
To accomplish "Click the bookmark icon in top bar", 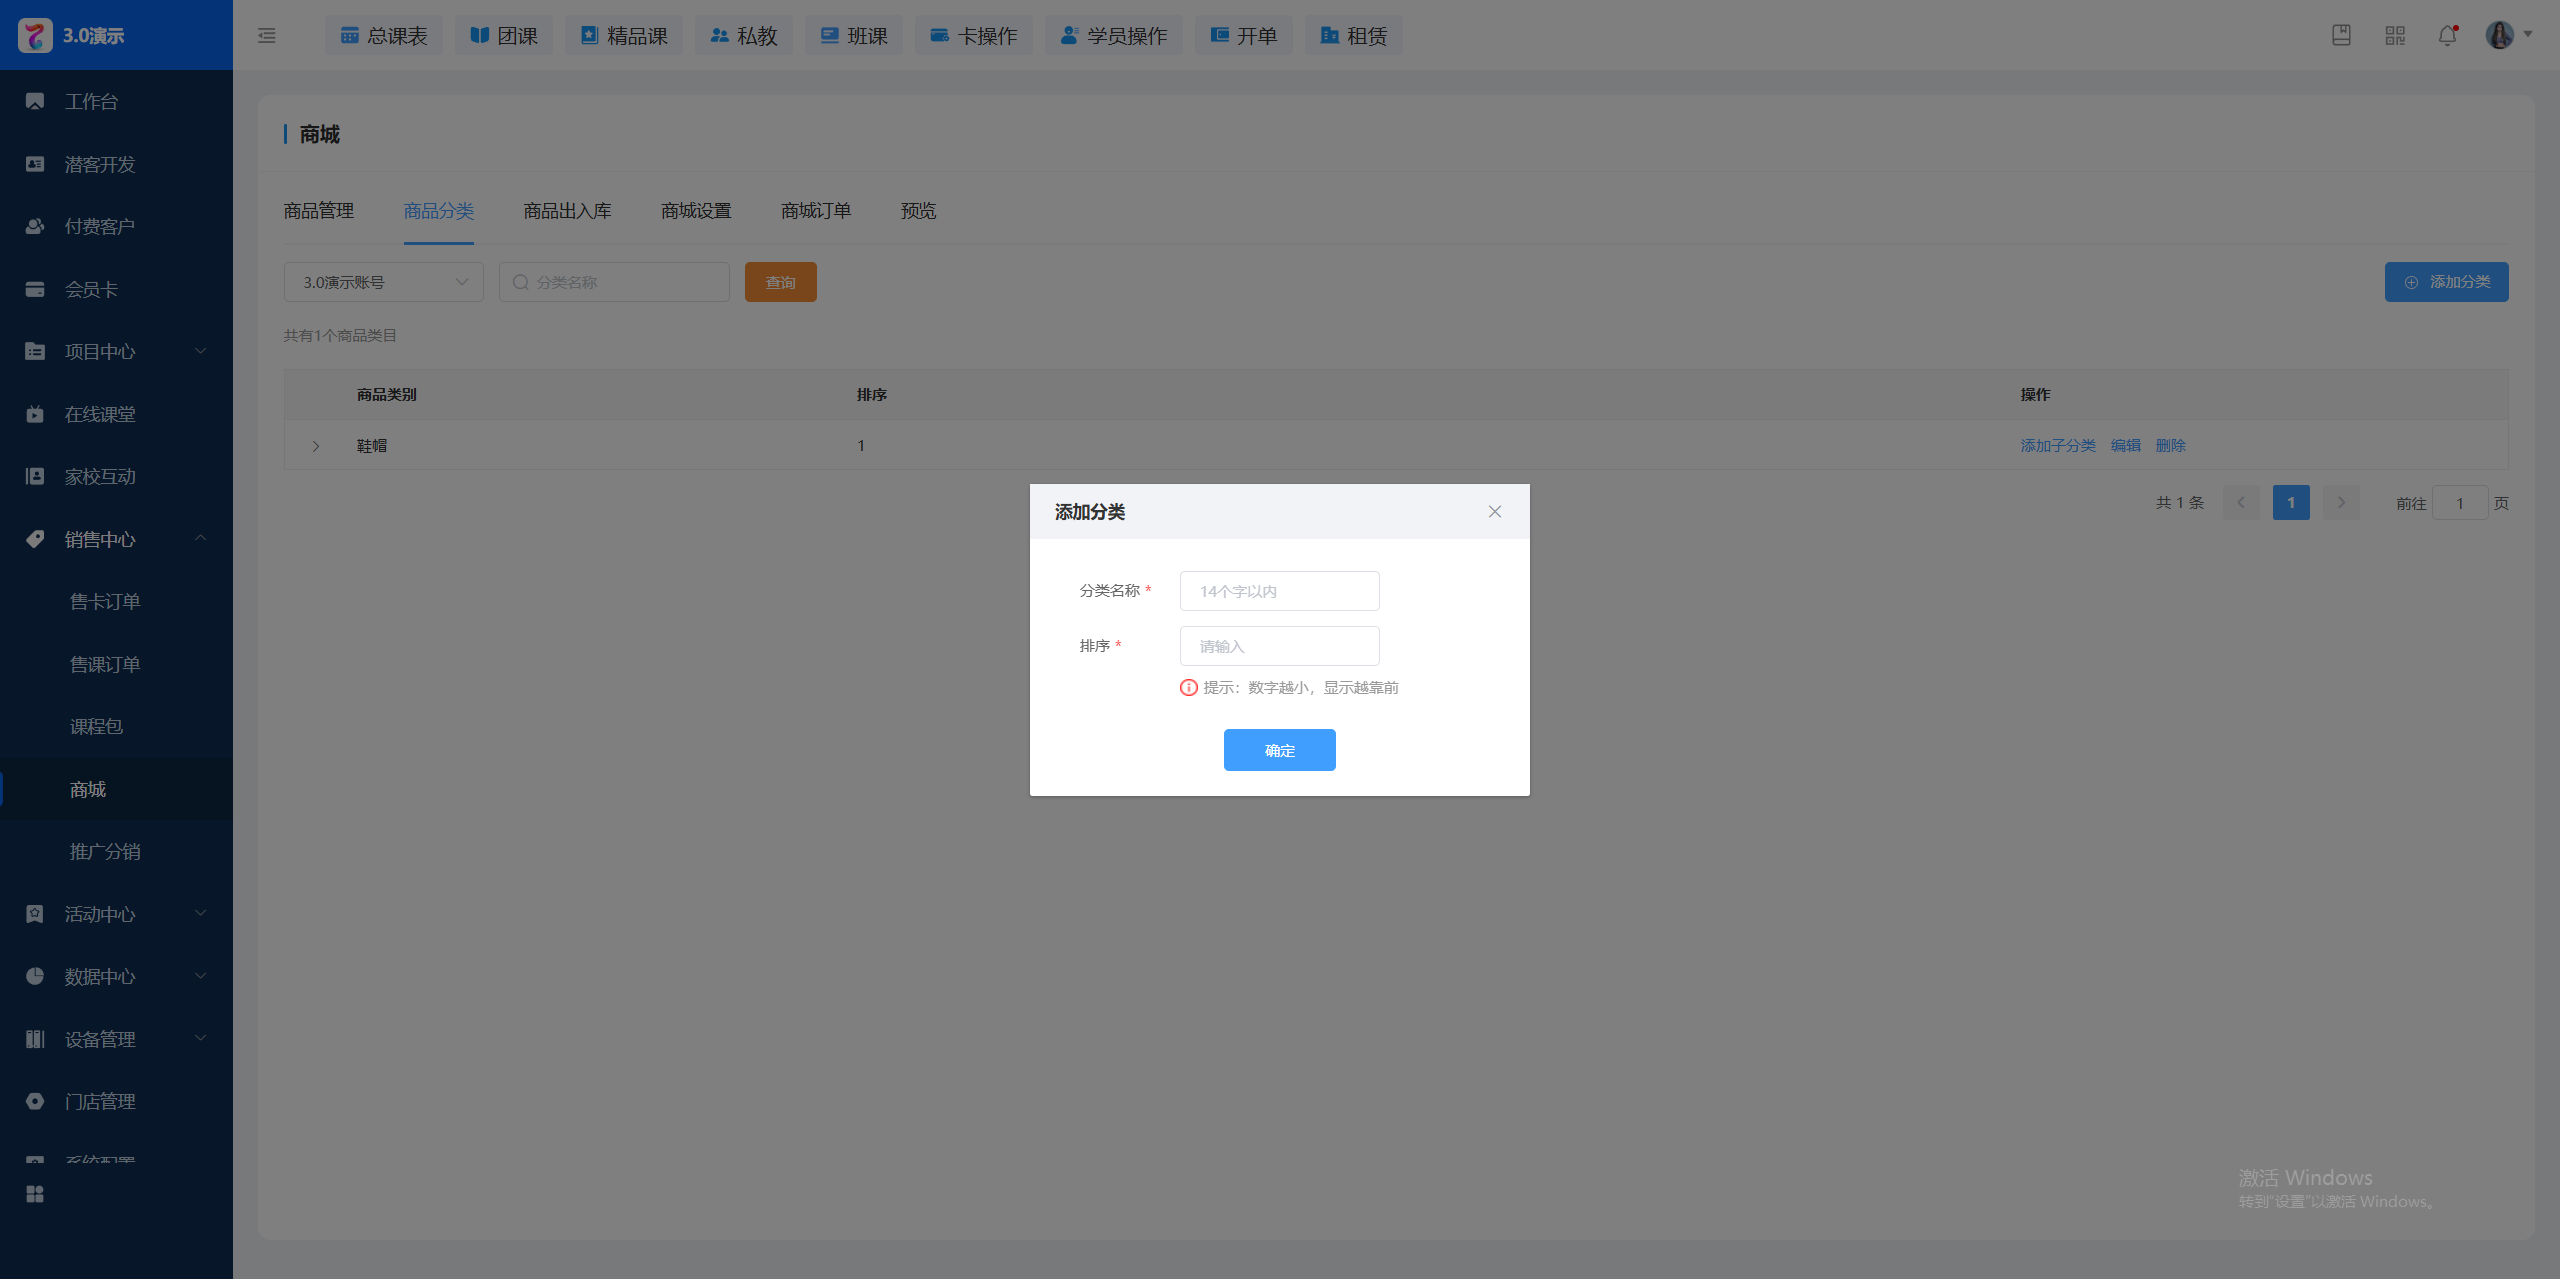I will tap(2341, 36).
